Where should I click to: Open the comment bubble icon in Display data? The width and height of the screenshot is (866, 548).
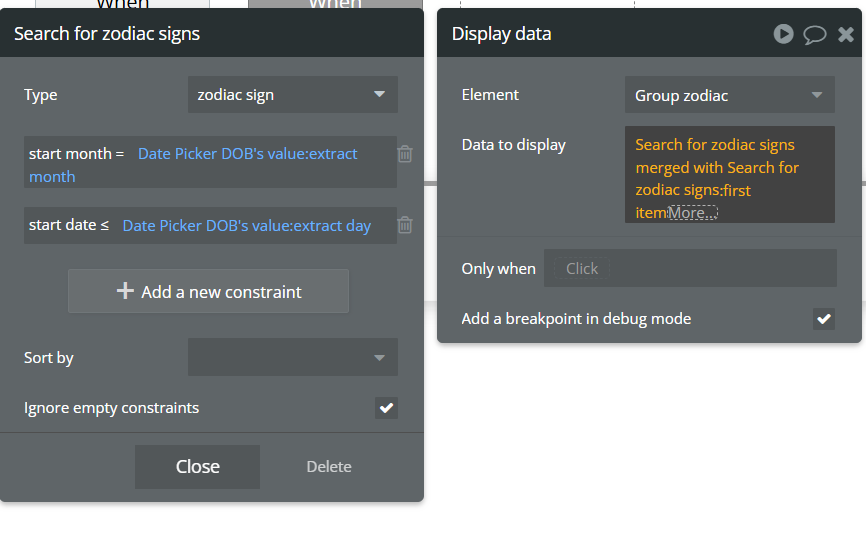click(814, 34)
